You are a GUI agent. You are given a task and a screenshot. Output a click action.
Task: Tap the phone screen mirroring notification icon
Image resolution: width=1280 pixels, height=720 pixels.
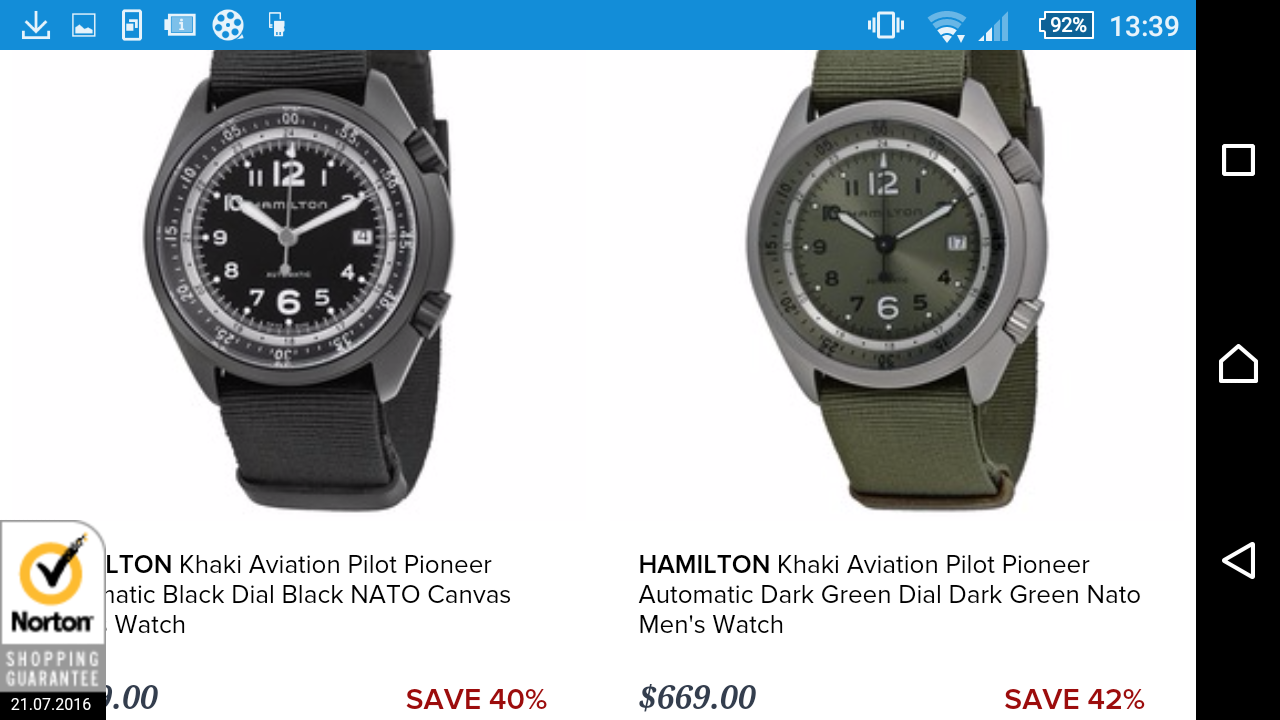click(132, 25)
